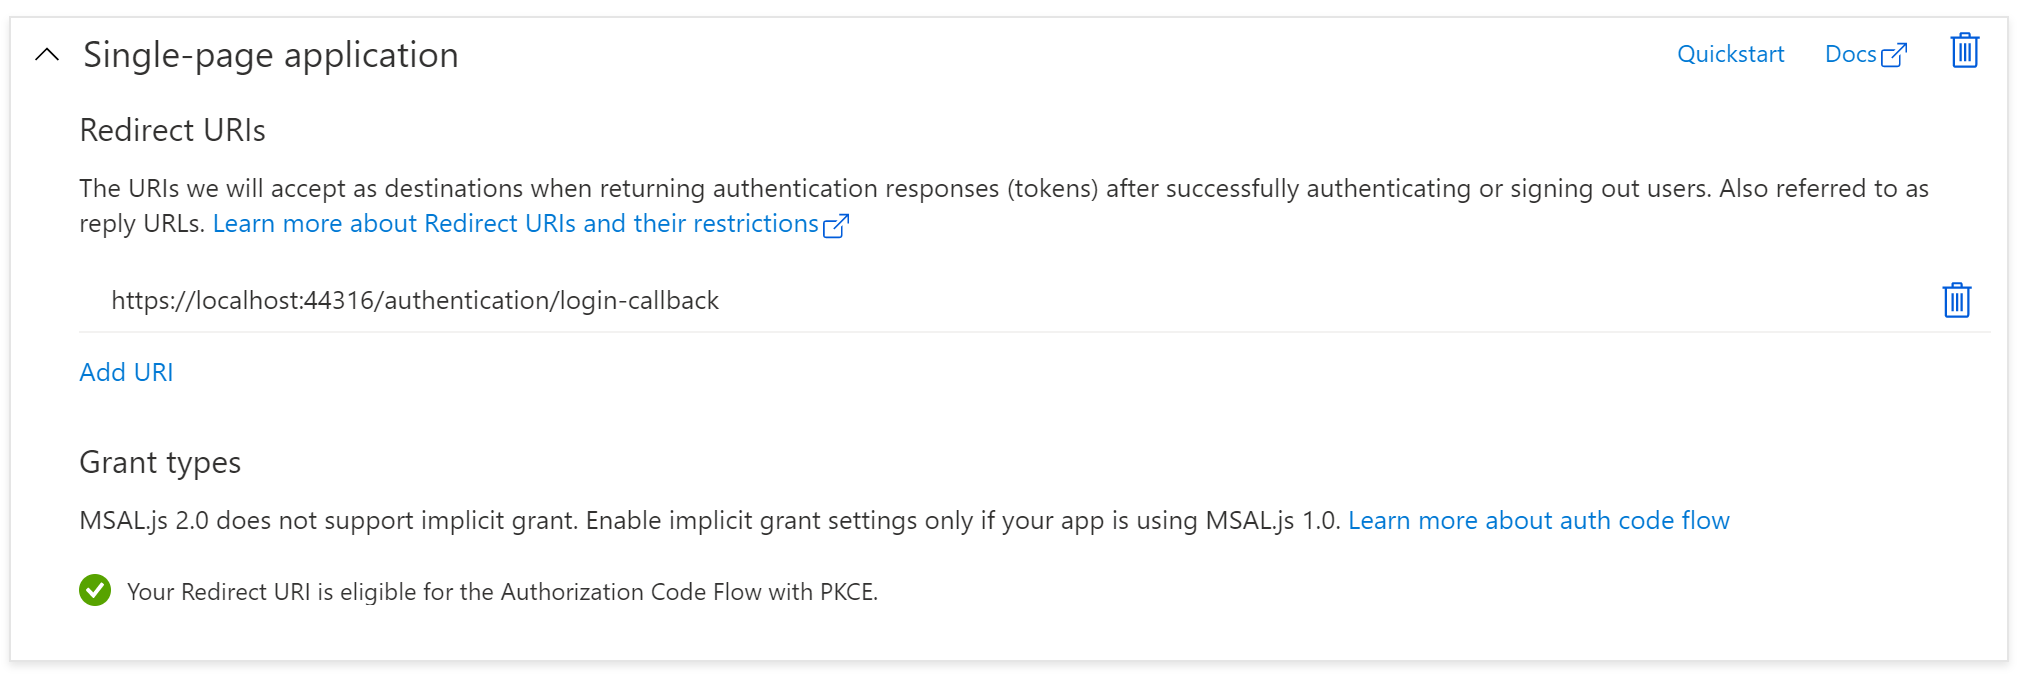Click the Grant types heading
The width and height of the screenshot is (2028, 675).
click(159, 462)
